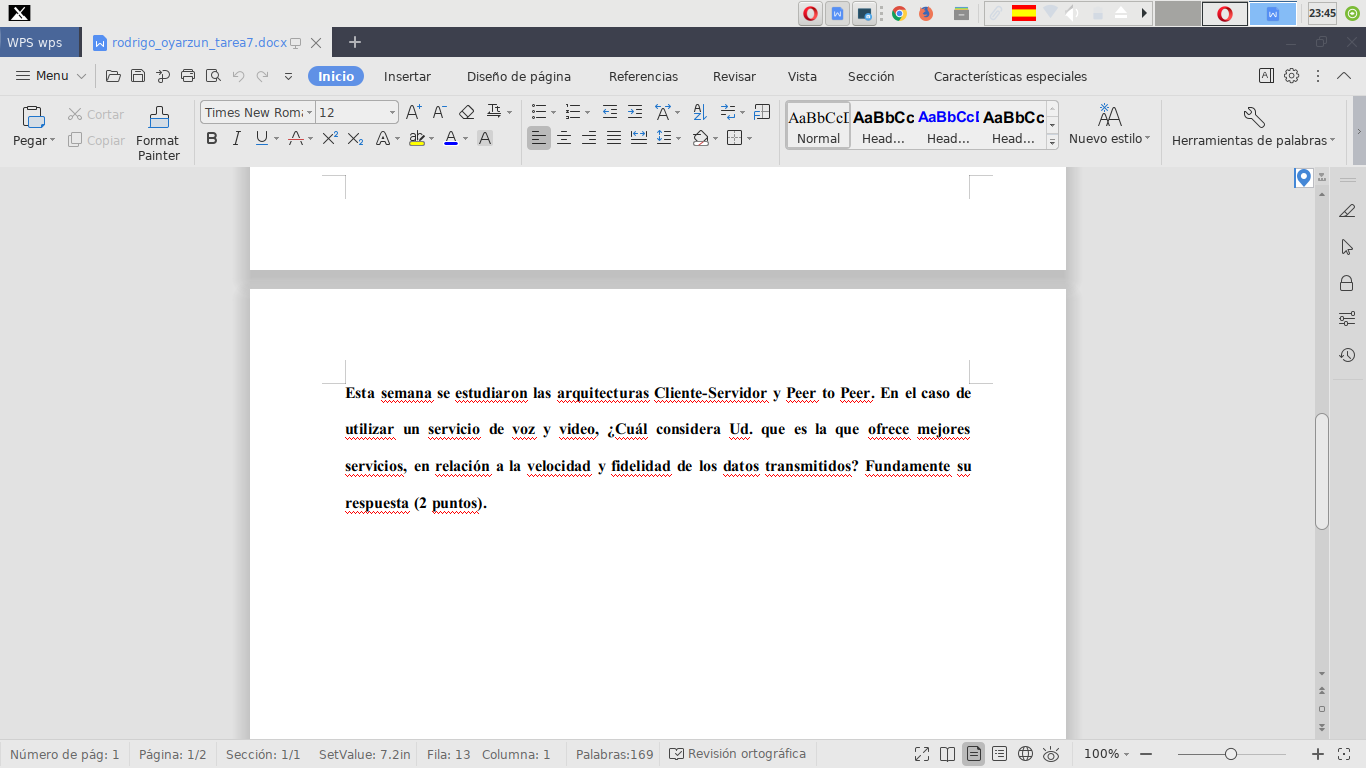This screenshot has height=768, width=1366.
Task: Apply superscript formatting
Action: 329,139
